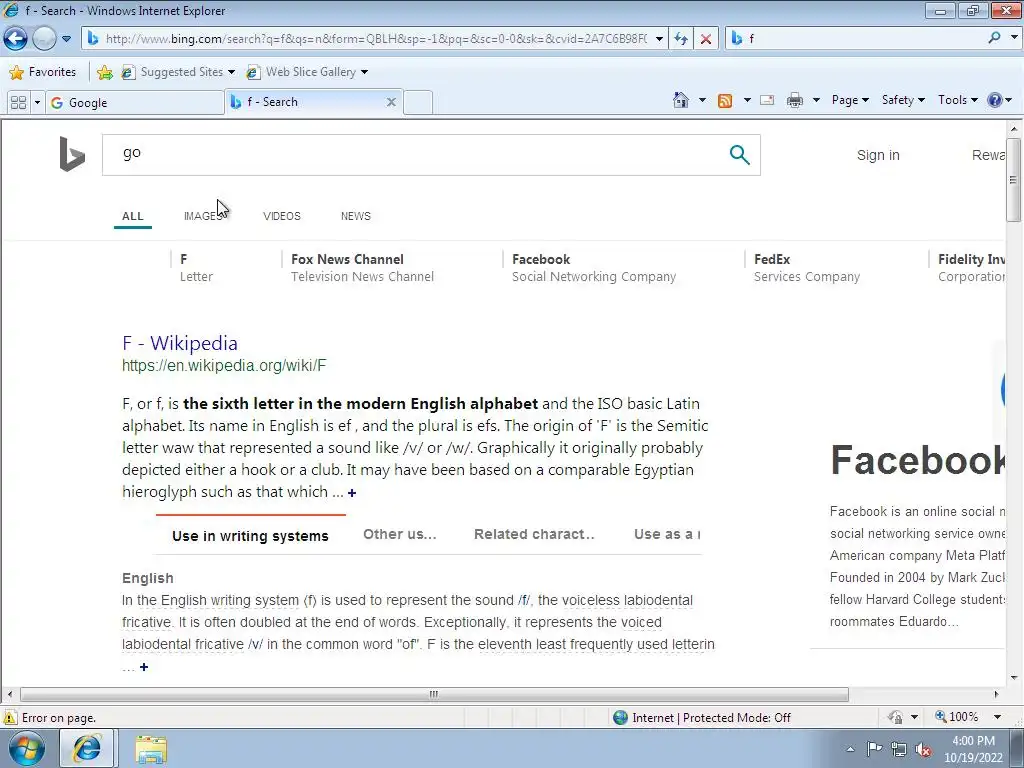Image resolution: width=1024 pixels, height=768 pixels.
Task: Click the browser Forward button
Action: tap(44, 39)
